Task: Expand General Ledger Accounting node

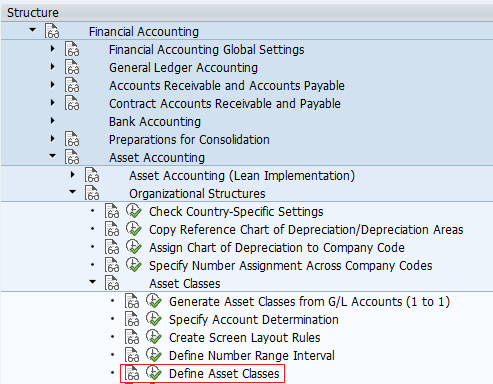Action: (x=52, y=67)
